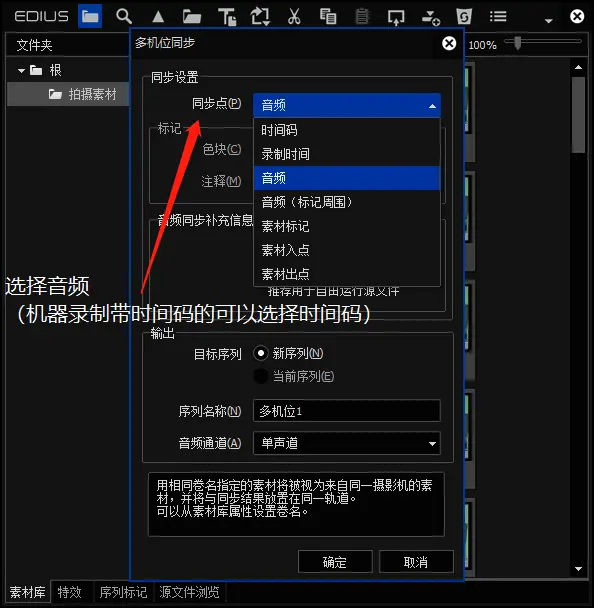
Task: Choose 素材标记 from the list
Action: (x=347, y=226)
